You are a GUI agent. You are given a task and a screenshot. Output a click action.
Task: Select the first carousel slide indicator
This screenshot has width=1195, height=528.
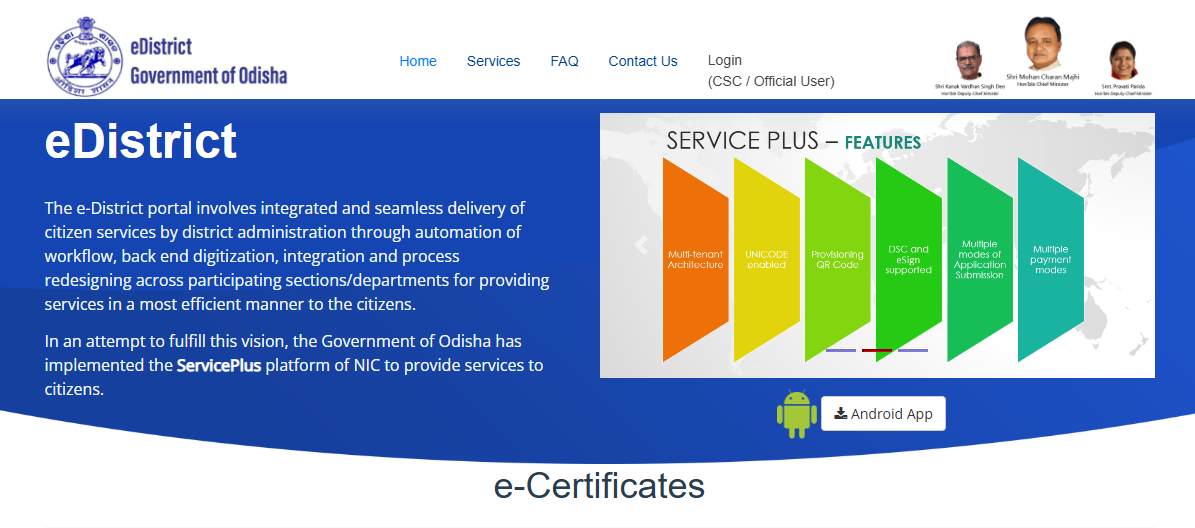pos(840,351)
